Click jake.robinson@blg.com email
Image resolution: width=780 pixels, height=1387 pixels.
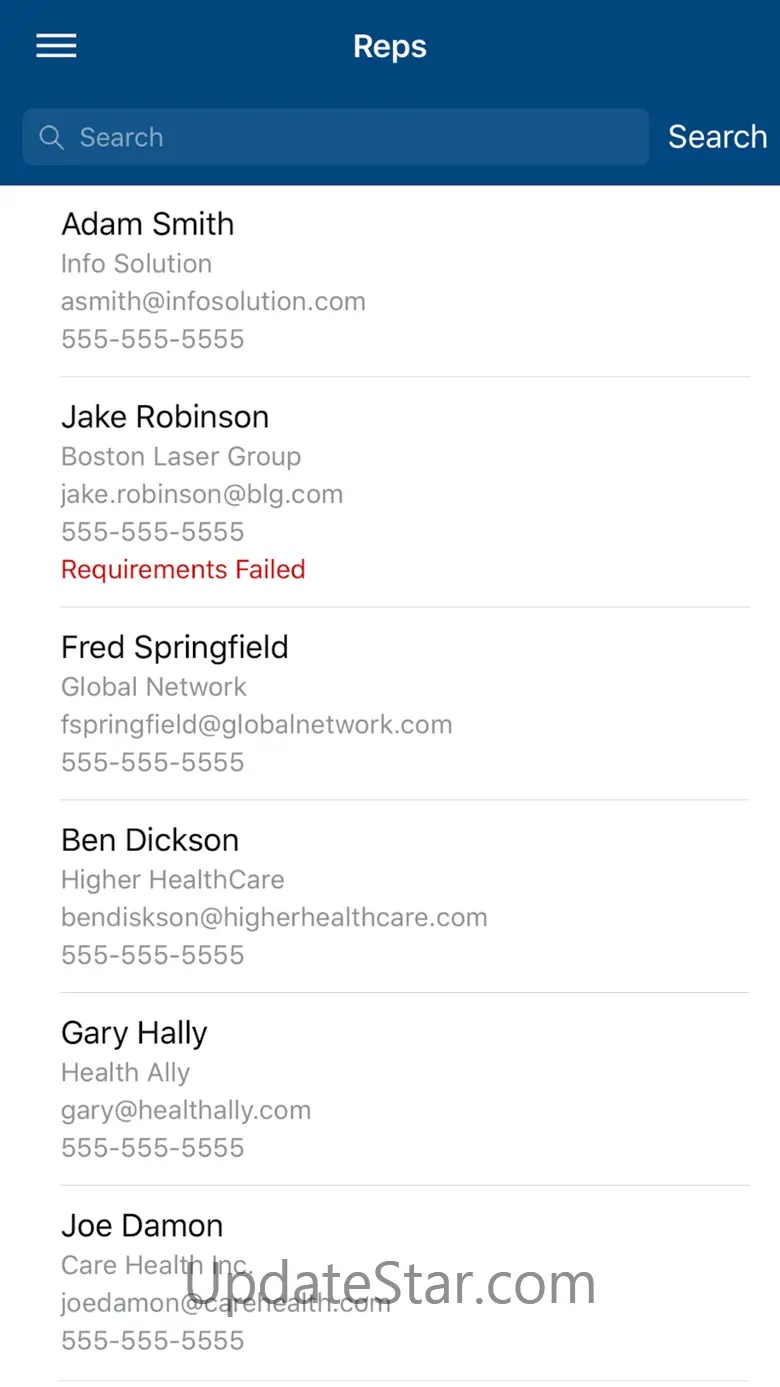(x=202, y=494)
